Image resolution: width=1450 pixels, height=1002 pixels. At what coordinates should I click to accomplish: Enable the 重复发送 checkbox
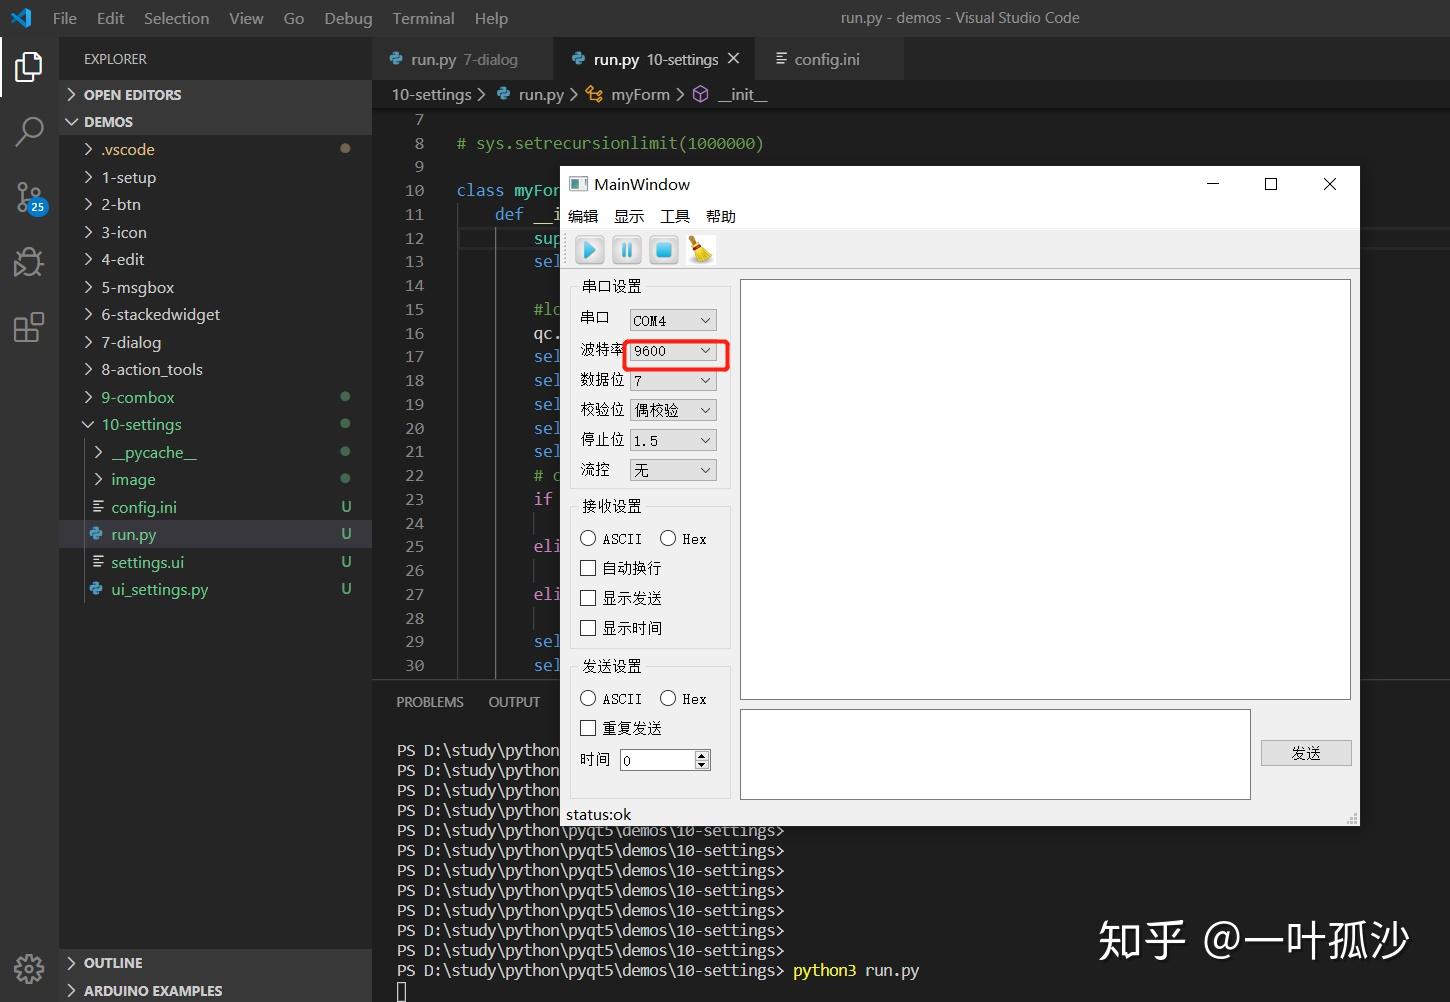point(588,728)
